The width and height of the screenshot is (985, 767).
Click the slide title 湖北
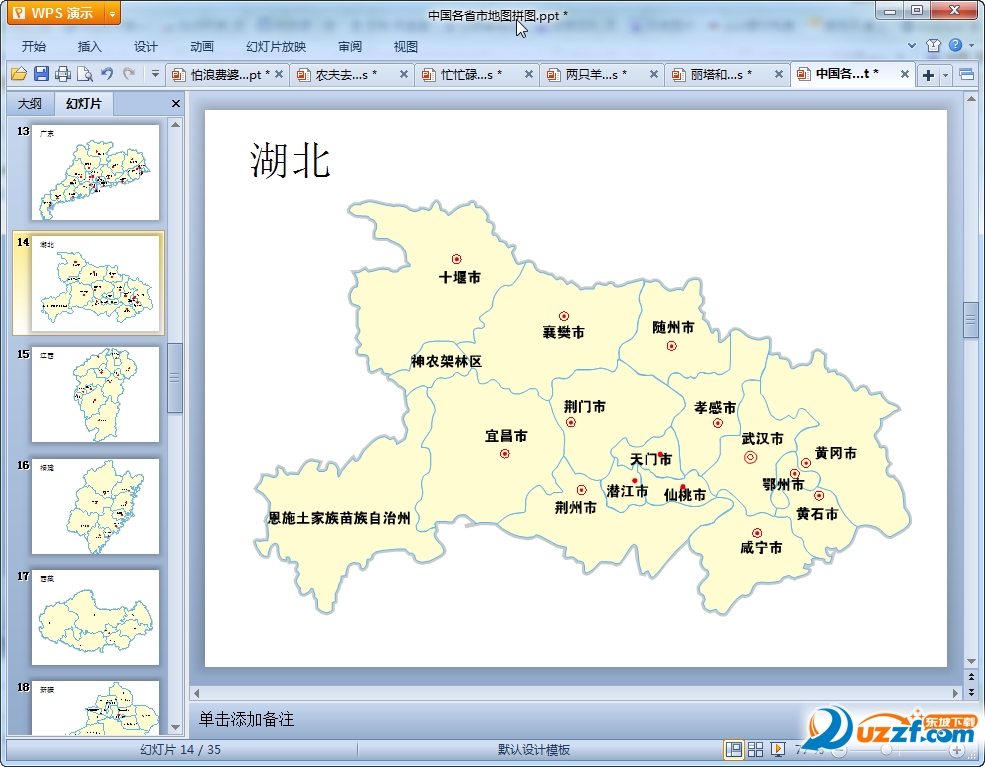(290, 160)
